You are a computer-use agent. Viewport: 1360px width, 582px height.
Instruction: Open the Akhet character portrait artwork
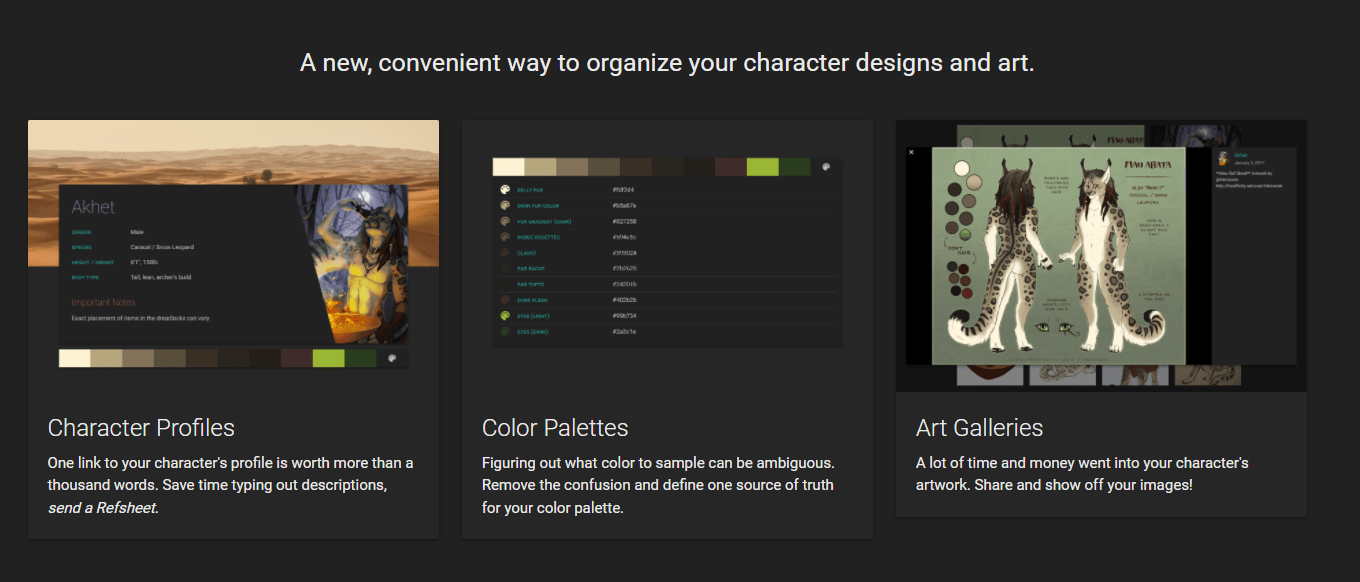pyautogui.click(x=360, y=268)
